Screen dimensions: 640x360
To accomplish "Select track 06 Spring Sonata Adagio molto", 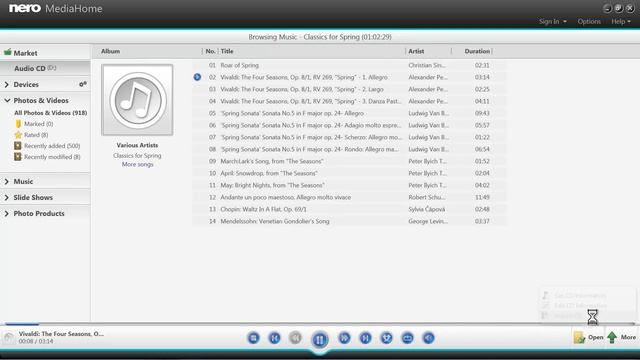I will 349,125.
